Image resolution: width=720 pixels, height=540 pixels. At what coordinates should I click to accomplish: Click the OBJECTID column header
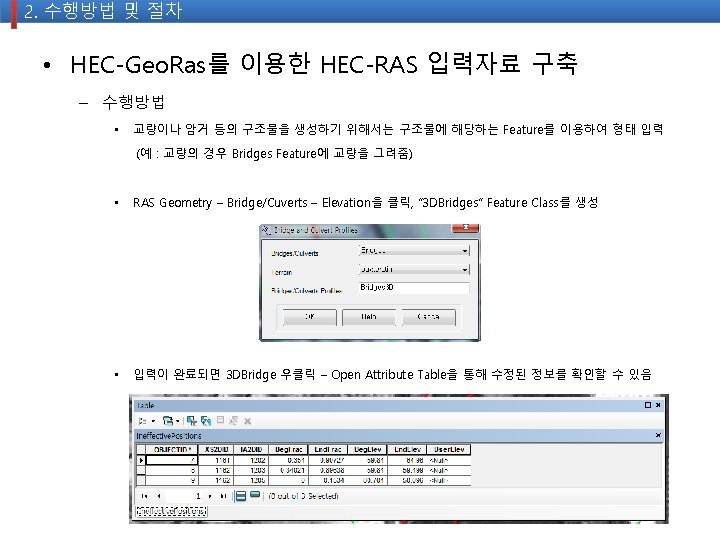[172, 450]
